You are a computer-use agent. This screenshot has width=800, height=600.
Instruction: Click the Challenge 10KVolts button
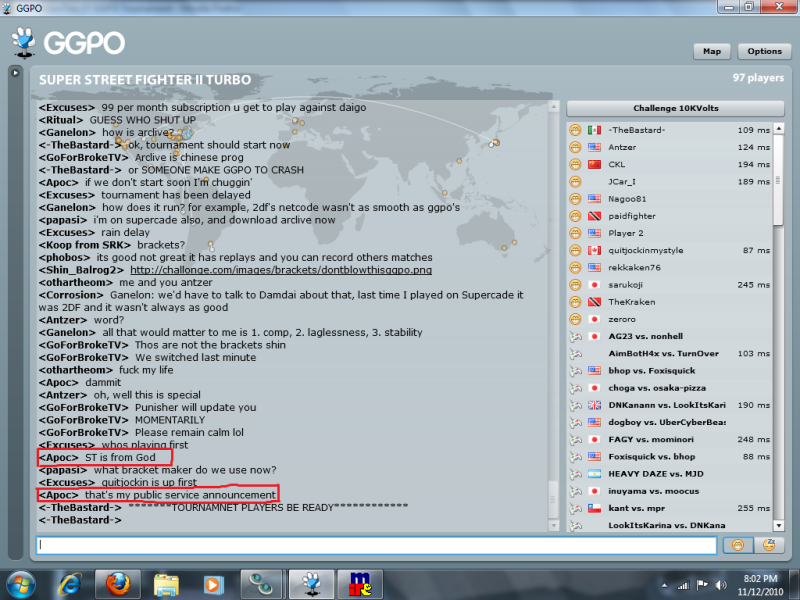[x=676, y=108]
